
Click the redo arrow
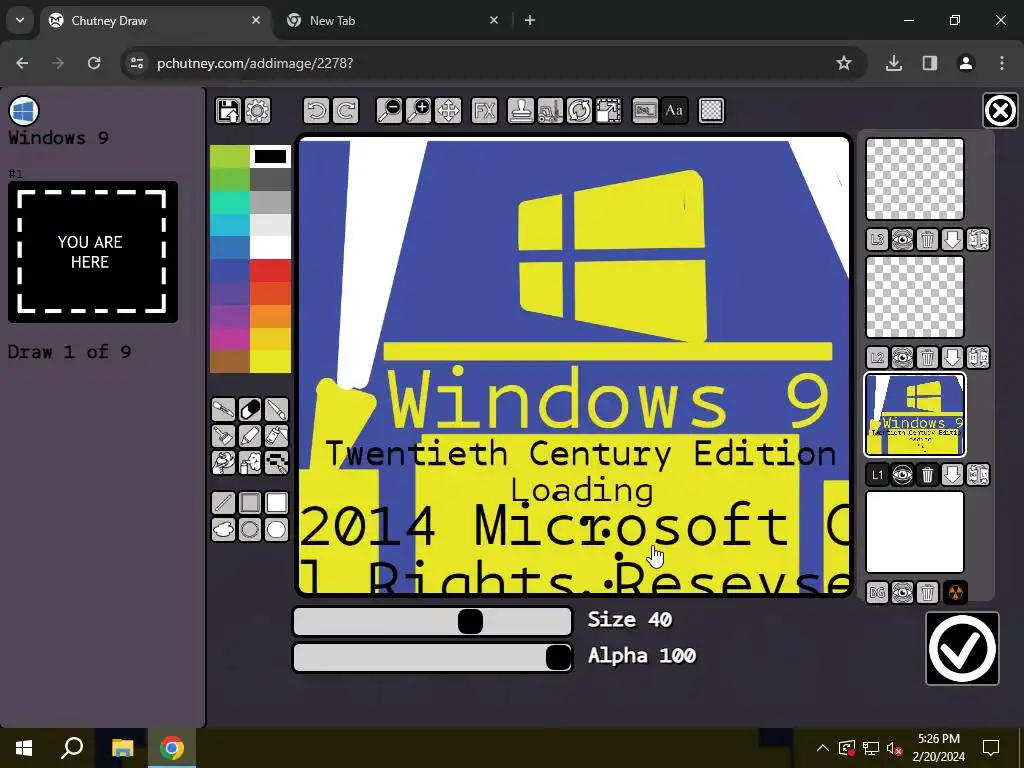tap(346, 111)
